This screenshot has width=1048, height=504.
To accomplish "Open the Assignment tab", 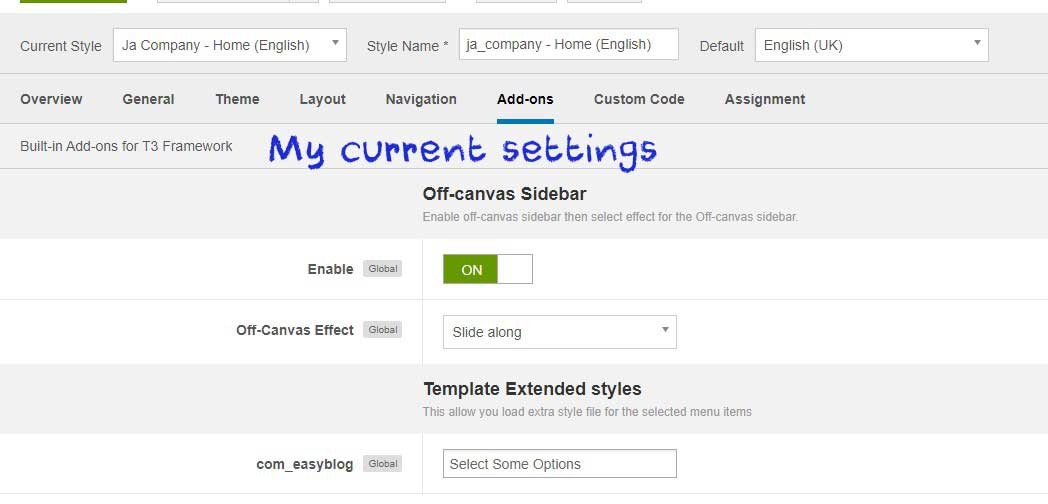I will point(765,99).
